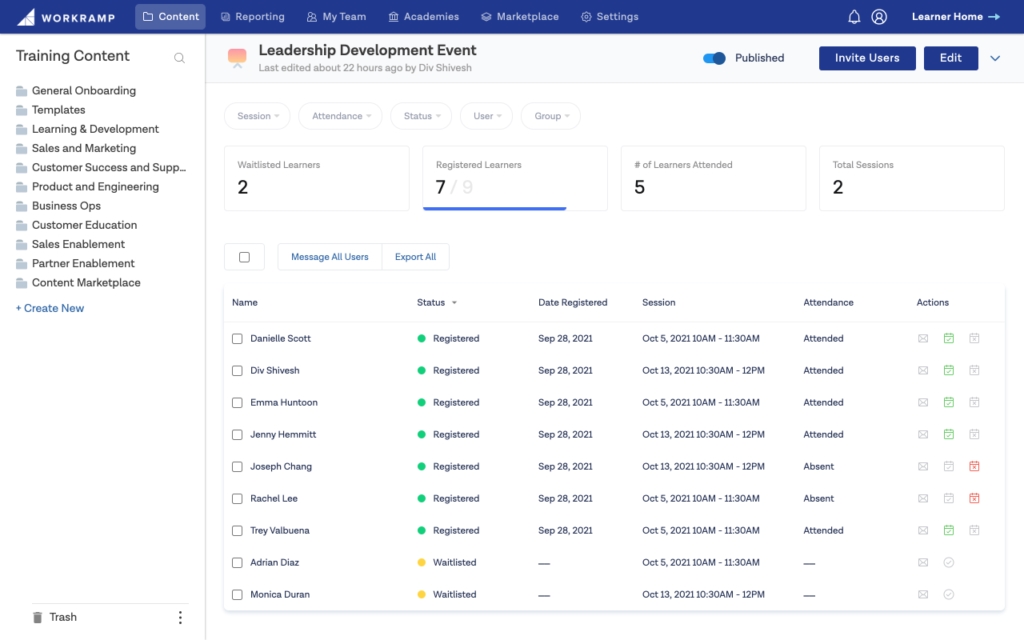Mark Joseph Chang absent red calendar icon
Viewport: 1024px width, 640px height.
(974, 466)
